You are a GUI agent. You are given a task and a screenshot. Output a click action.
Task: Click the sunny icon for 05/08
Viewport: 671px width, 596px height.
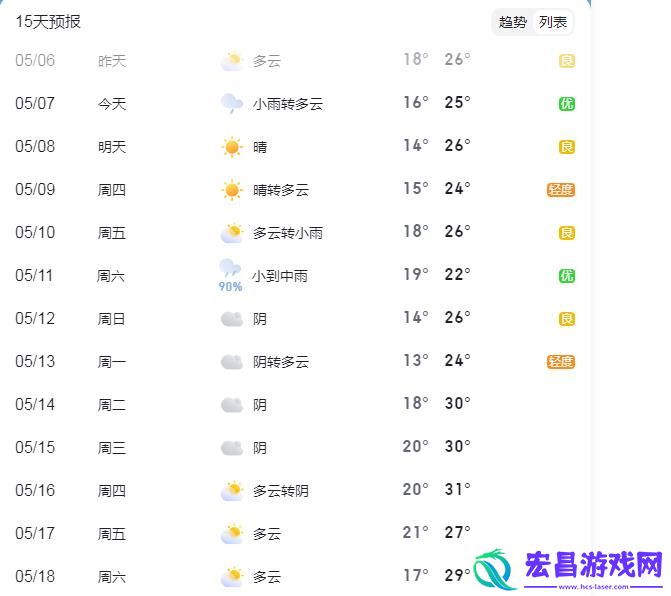[x=232, y=147]
